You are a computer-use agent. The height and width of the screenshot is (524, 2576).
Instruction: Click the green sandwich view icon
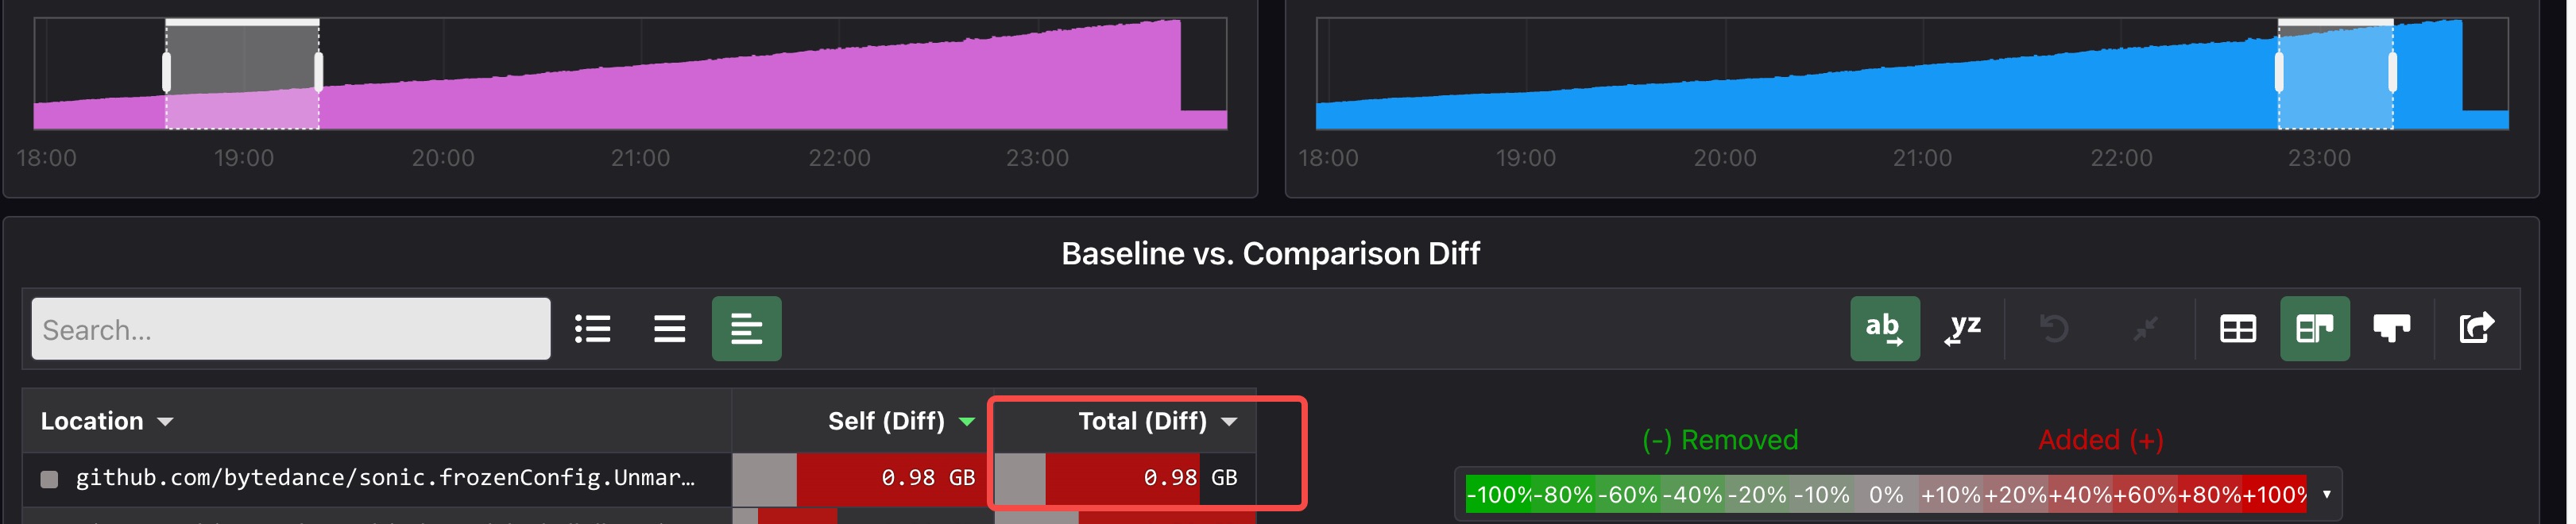746,328
